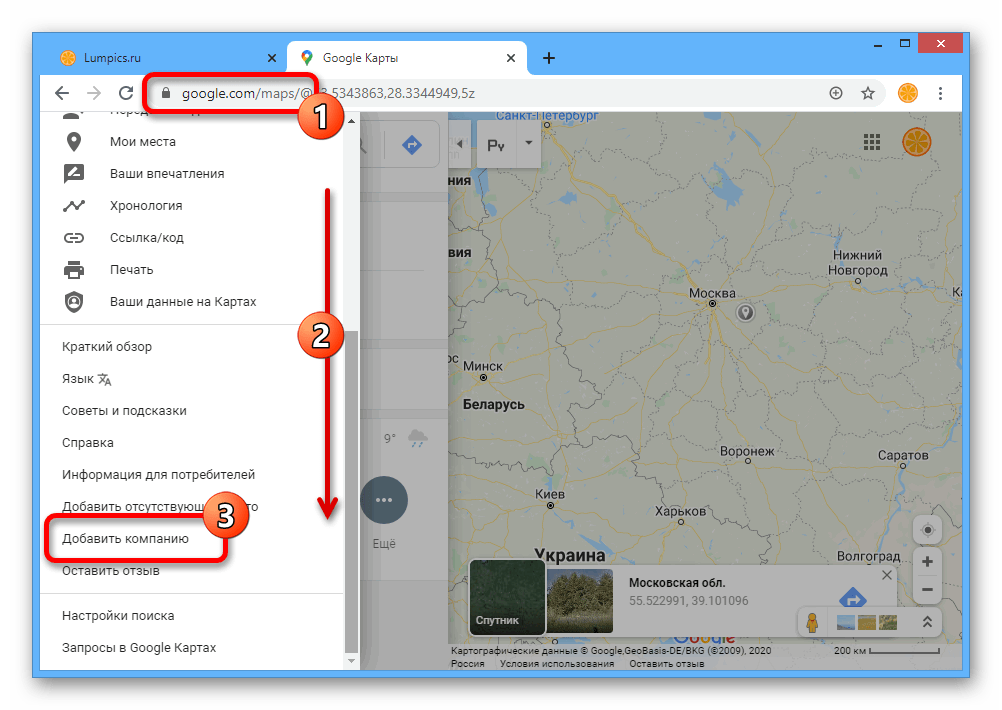Close the Московская обл. info card
Image resolution: width=1002 pixels, height=710 pixels.
pos(887,575)
